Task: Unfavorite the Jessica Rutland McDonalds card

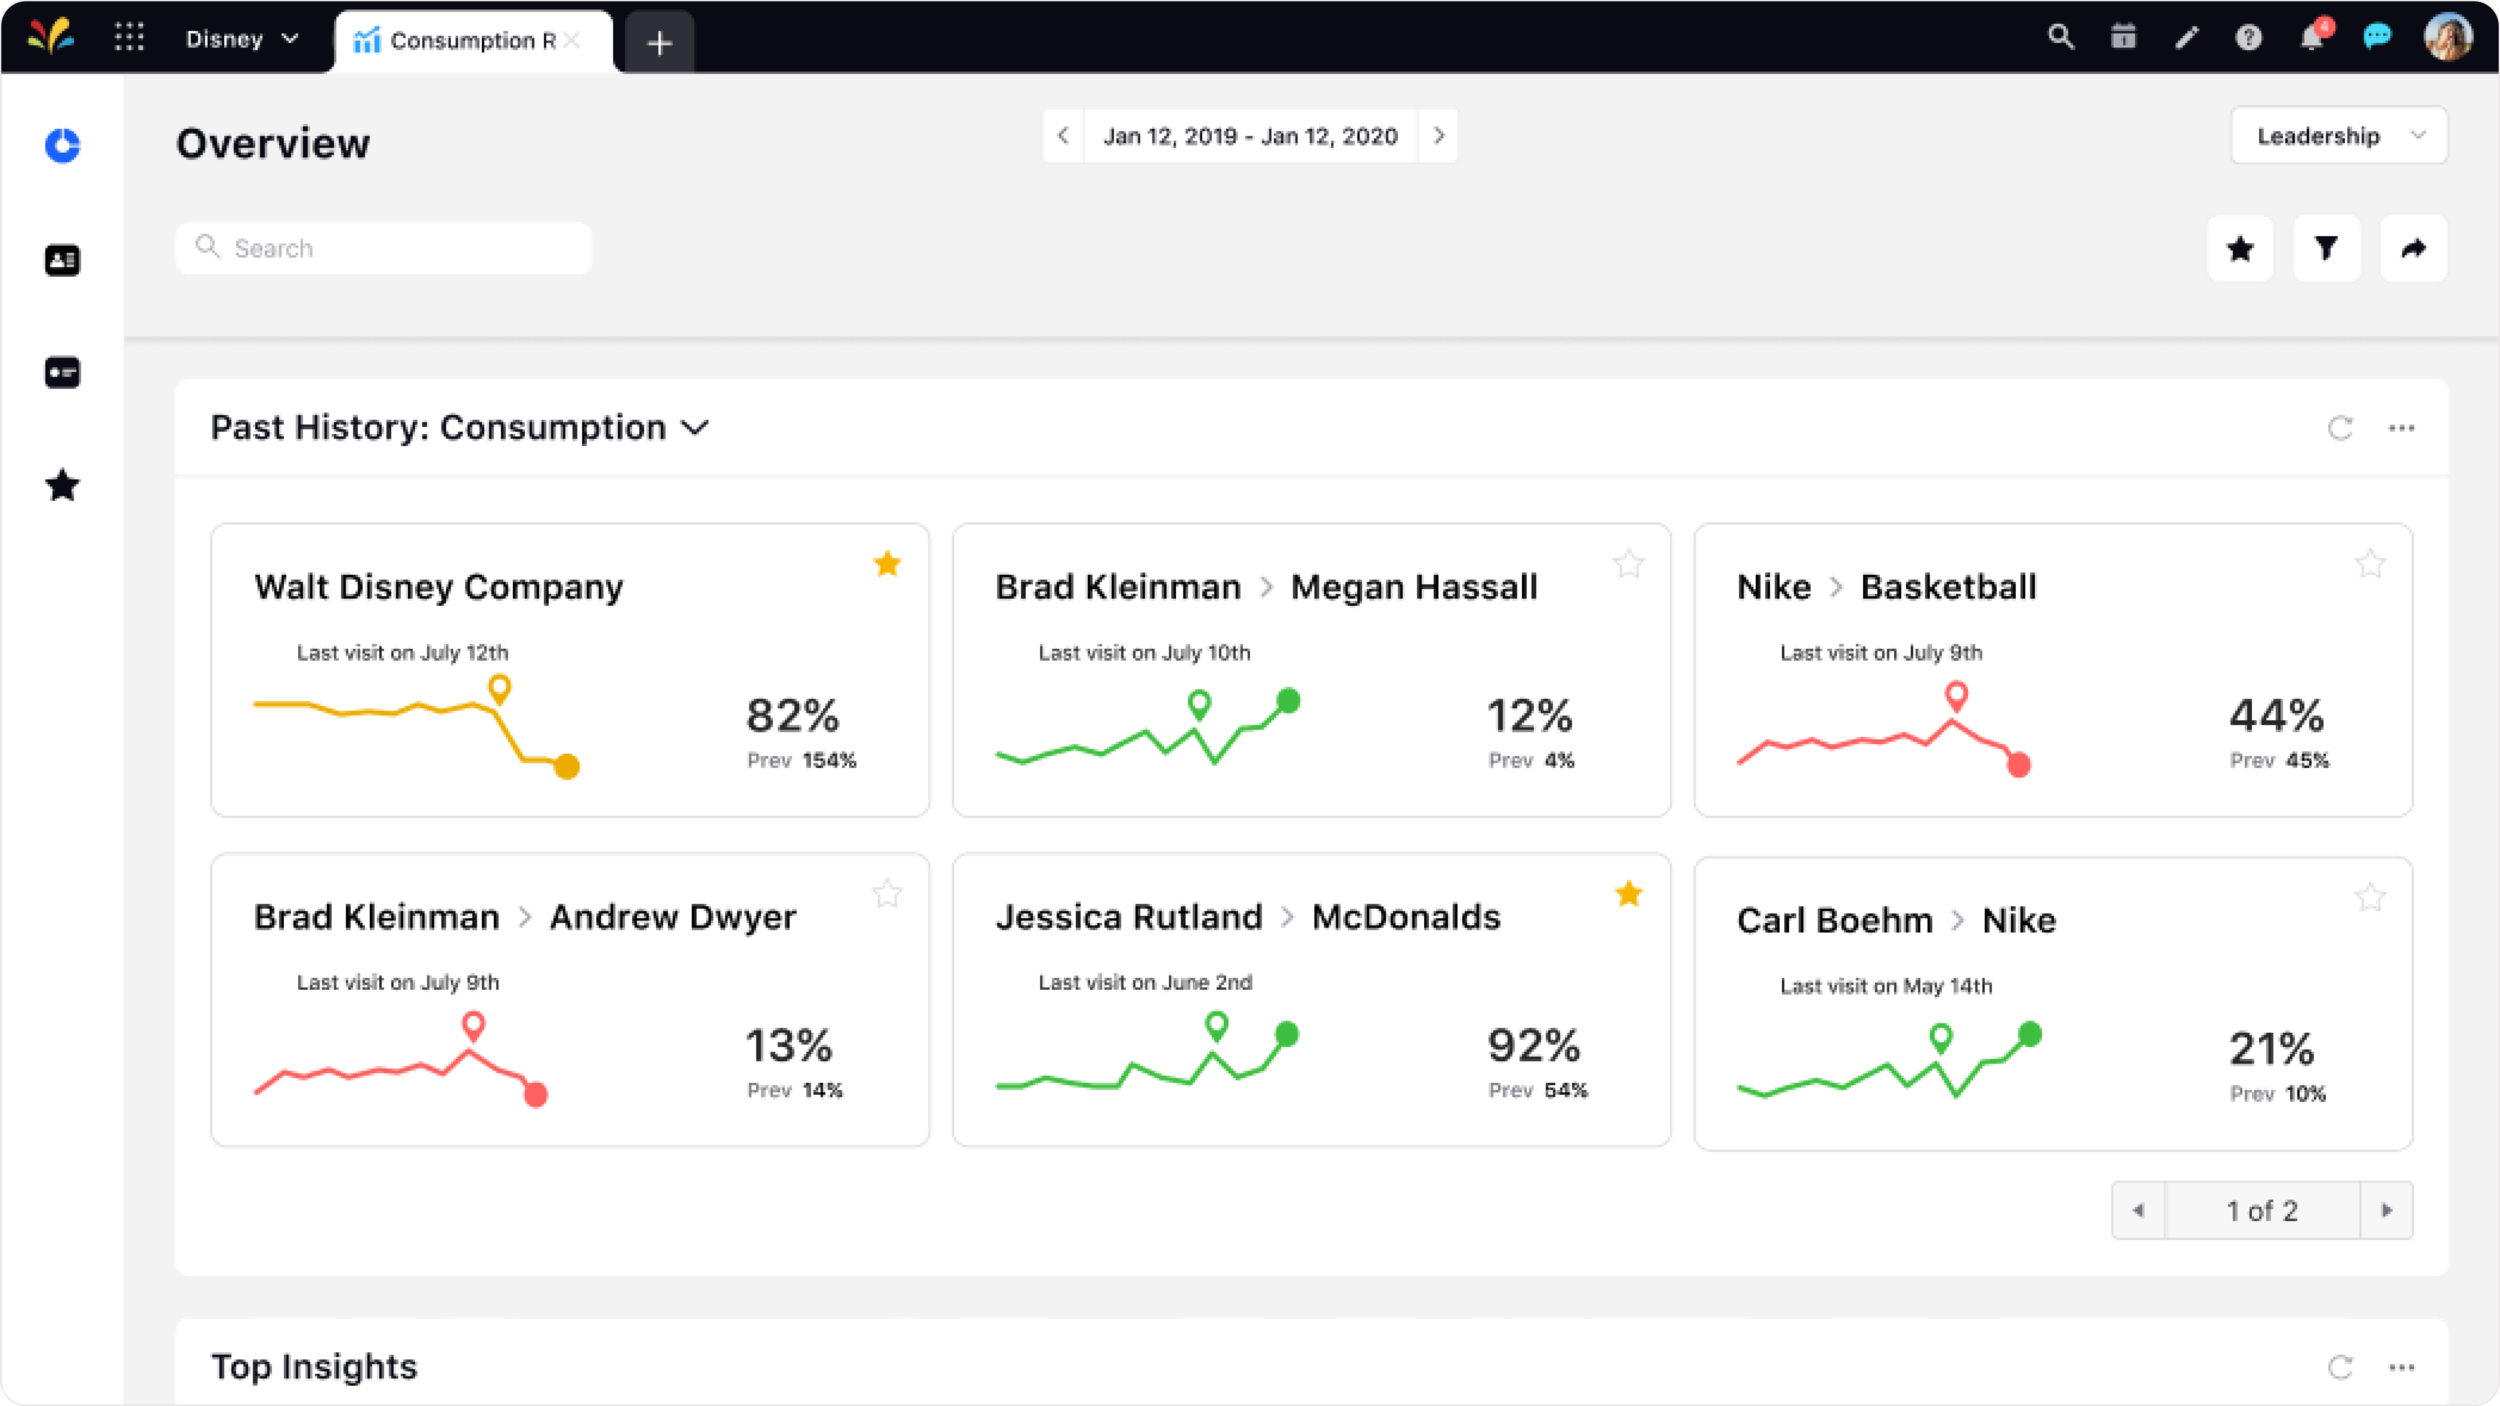Action: [1629, 893]
